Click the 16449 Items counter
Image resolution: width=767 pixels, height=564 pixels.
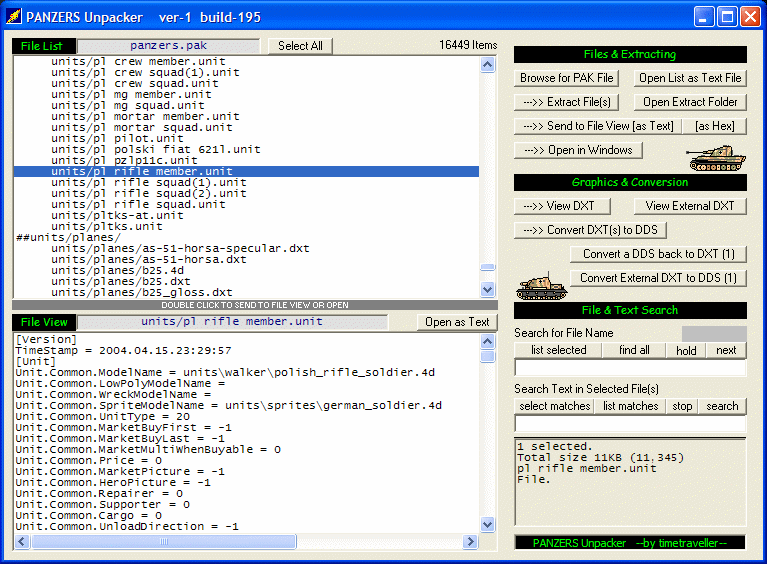click(468, 45)
